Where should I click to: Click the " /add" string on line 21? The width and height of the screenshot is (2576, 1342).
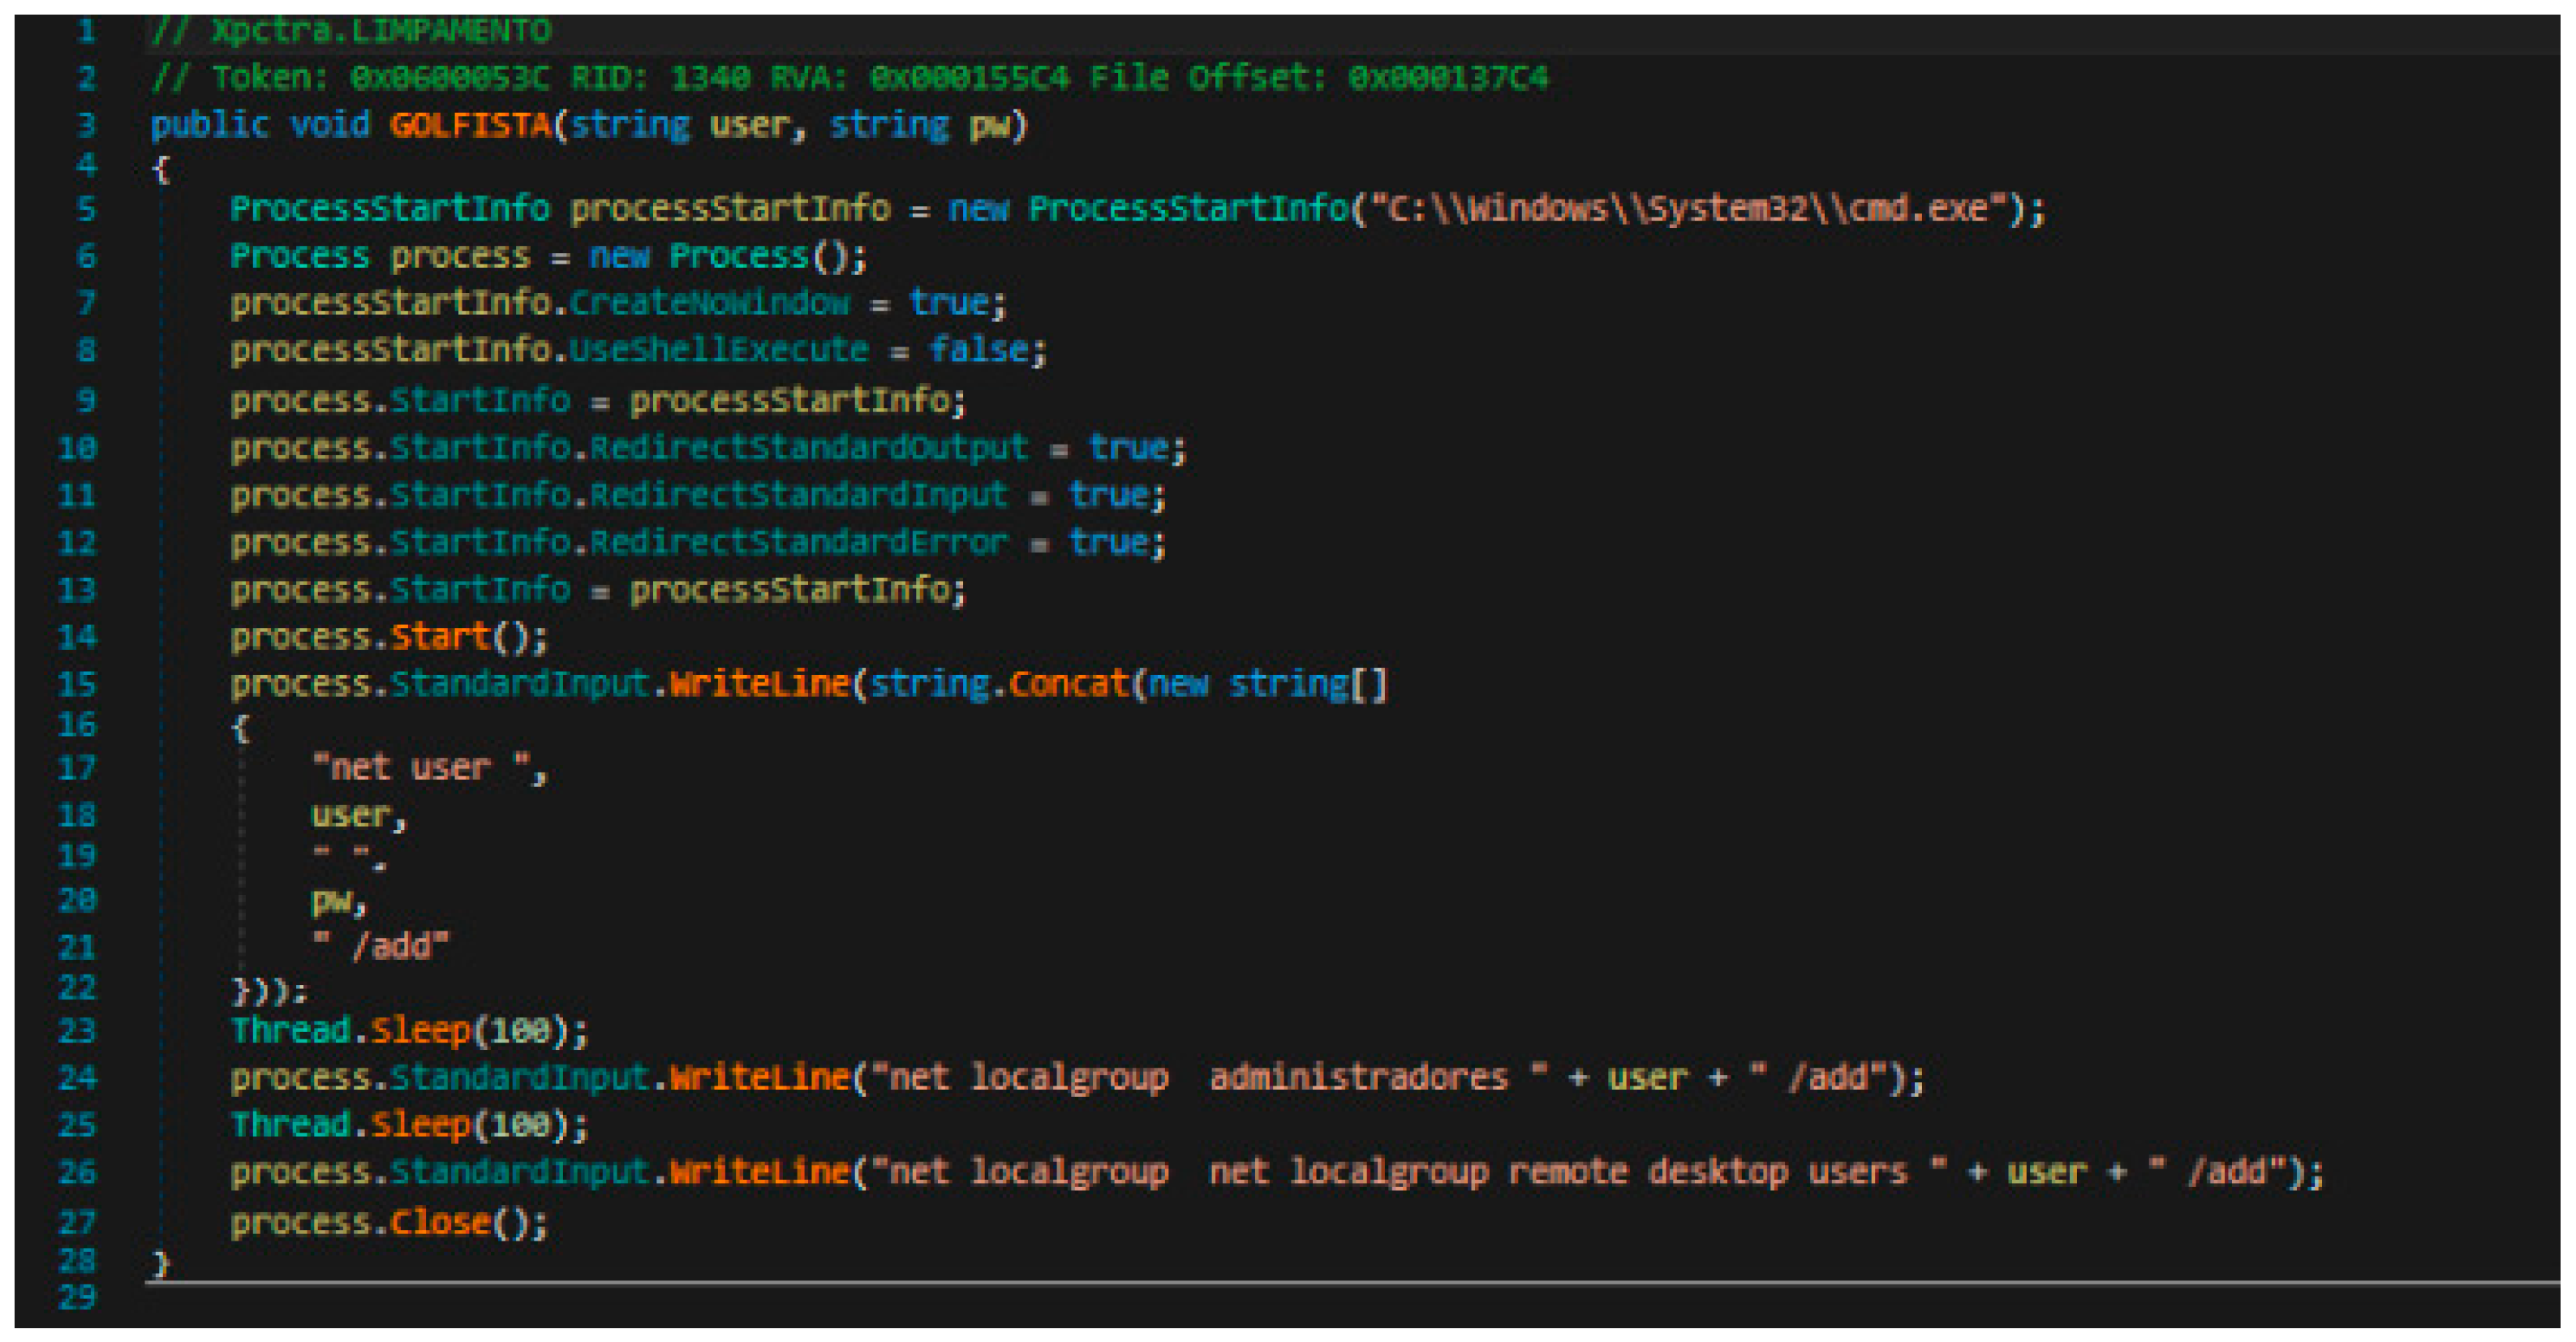382,945
